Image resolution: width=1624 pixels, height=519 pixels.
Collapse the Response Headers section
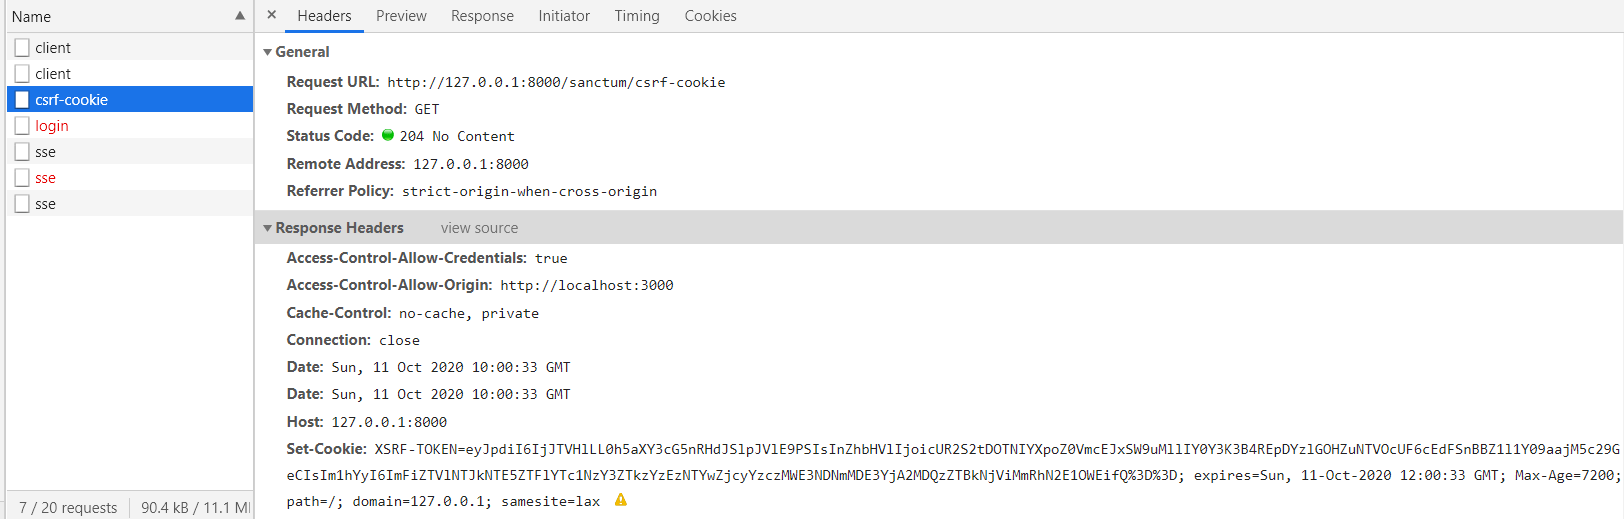tap(268, 228)
